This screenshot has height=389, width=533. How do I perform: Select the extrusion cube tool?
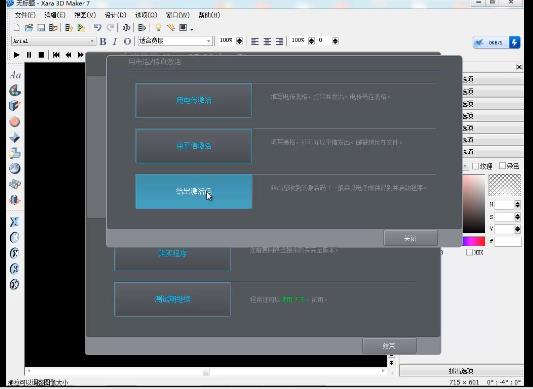pyautogui.click(x=14, y=106)
